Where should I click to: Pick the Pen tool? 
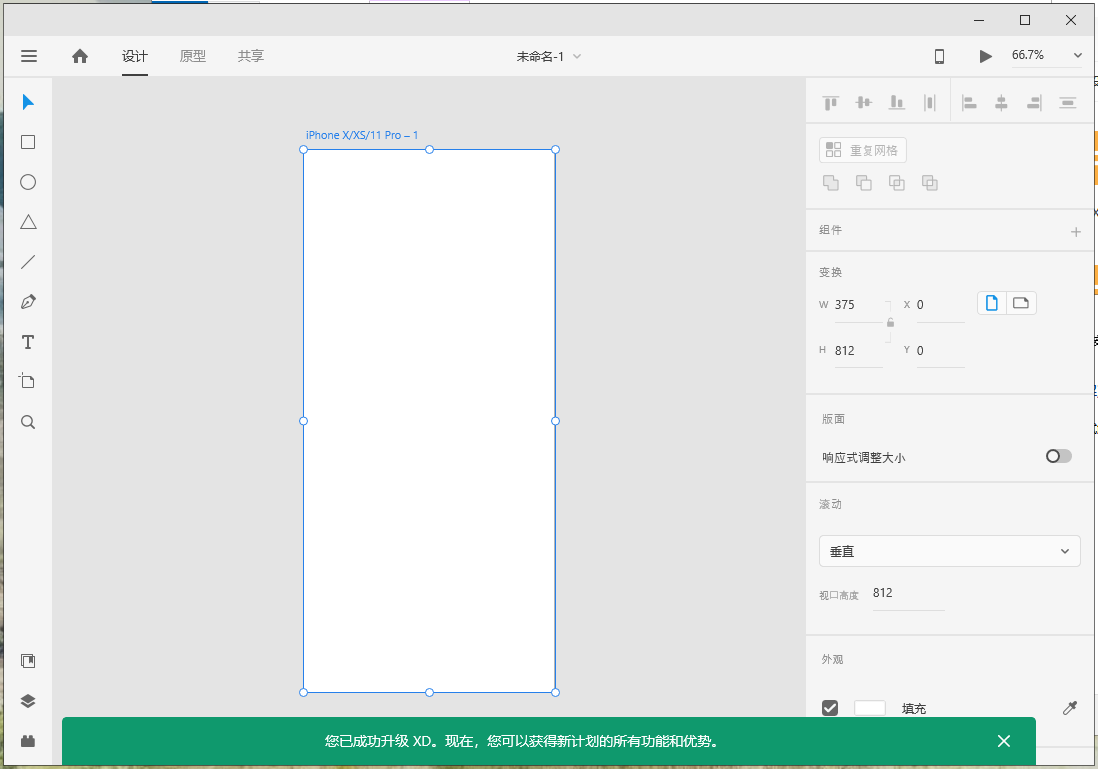(28, 302)
